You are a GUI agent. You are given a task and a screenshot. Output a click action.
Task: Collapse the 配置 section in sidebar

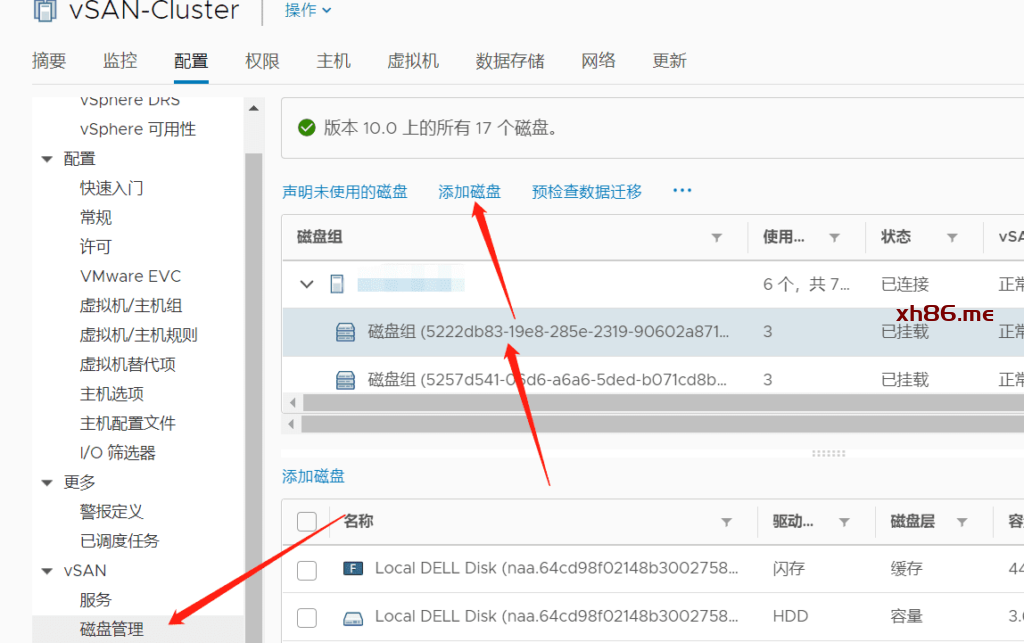coord(47,159)
